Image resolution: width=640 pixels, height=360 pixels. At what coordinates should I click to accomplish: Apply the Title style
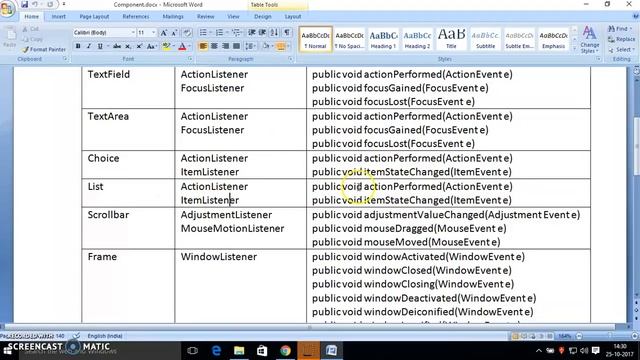(x=451, y=40)
